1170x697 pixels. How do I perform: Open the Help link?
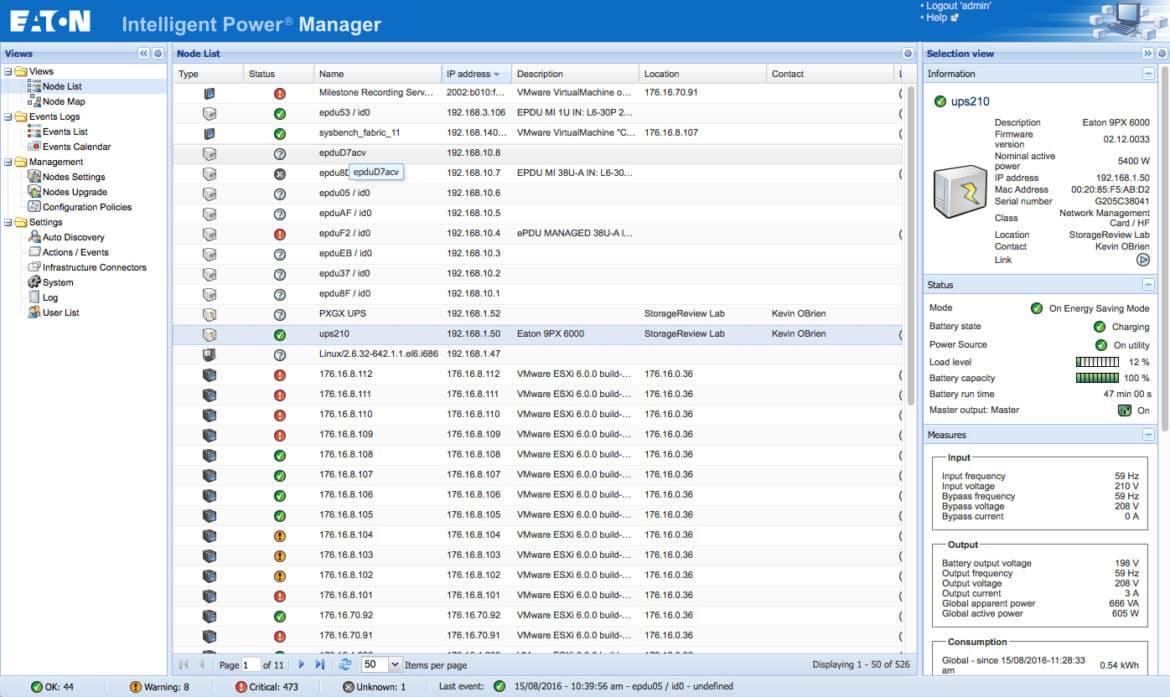pyautogui.click(x=936, y=17)
